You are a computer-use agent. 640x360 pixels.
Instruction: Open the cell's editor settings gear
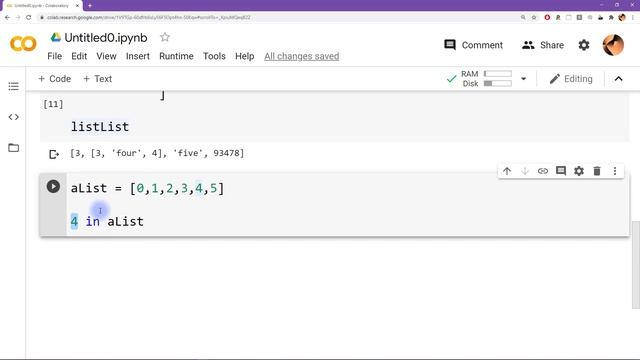click(579, 171)
